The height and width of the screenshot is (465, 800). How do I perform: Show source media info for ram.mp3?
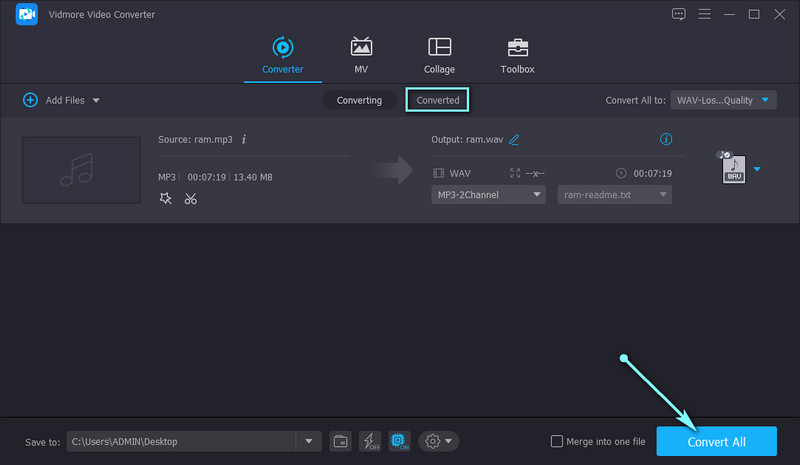[244, 140]
